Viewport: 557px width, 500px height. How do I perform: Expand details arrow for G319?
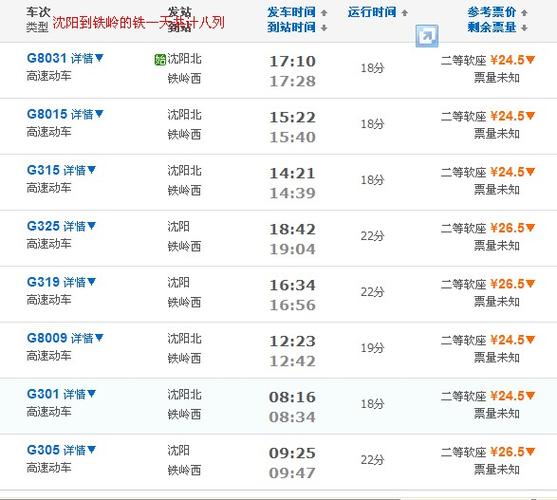[91, 282]
